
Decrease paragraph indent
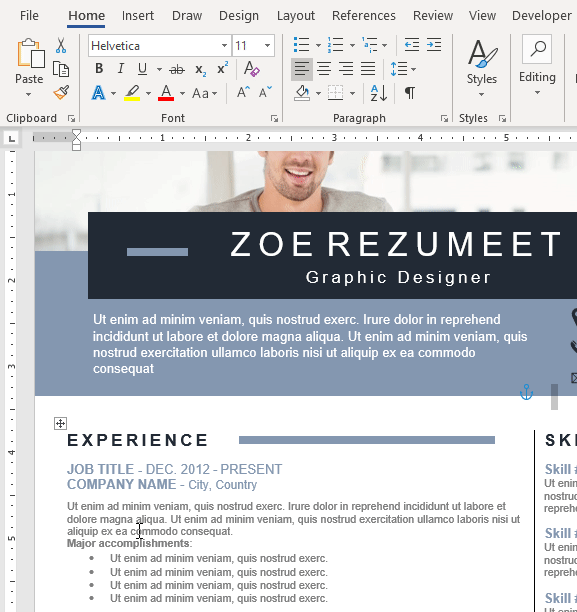411,45
